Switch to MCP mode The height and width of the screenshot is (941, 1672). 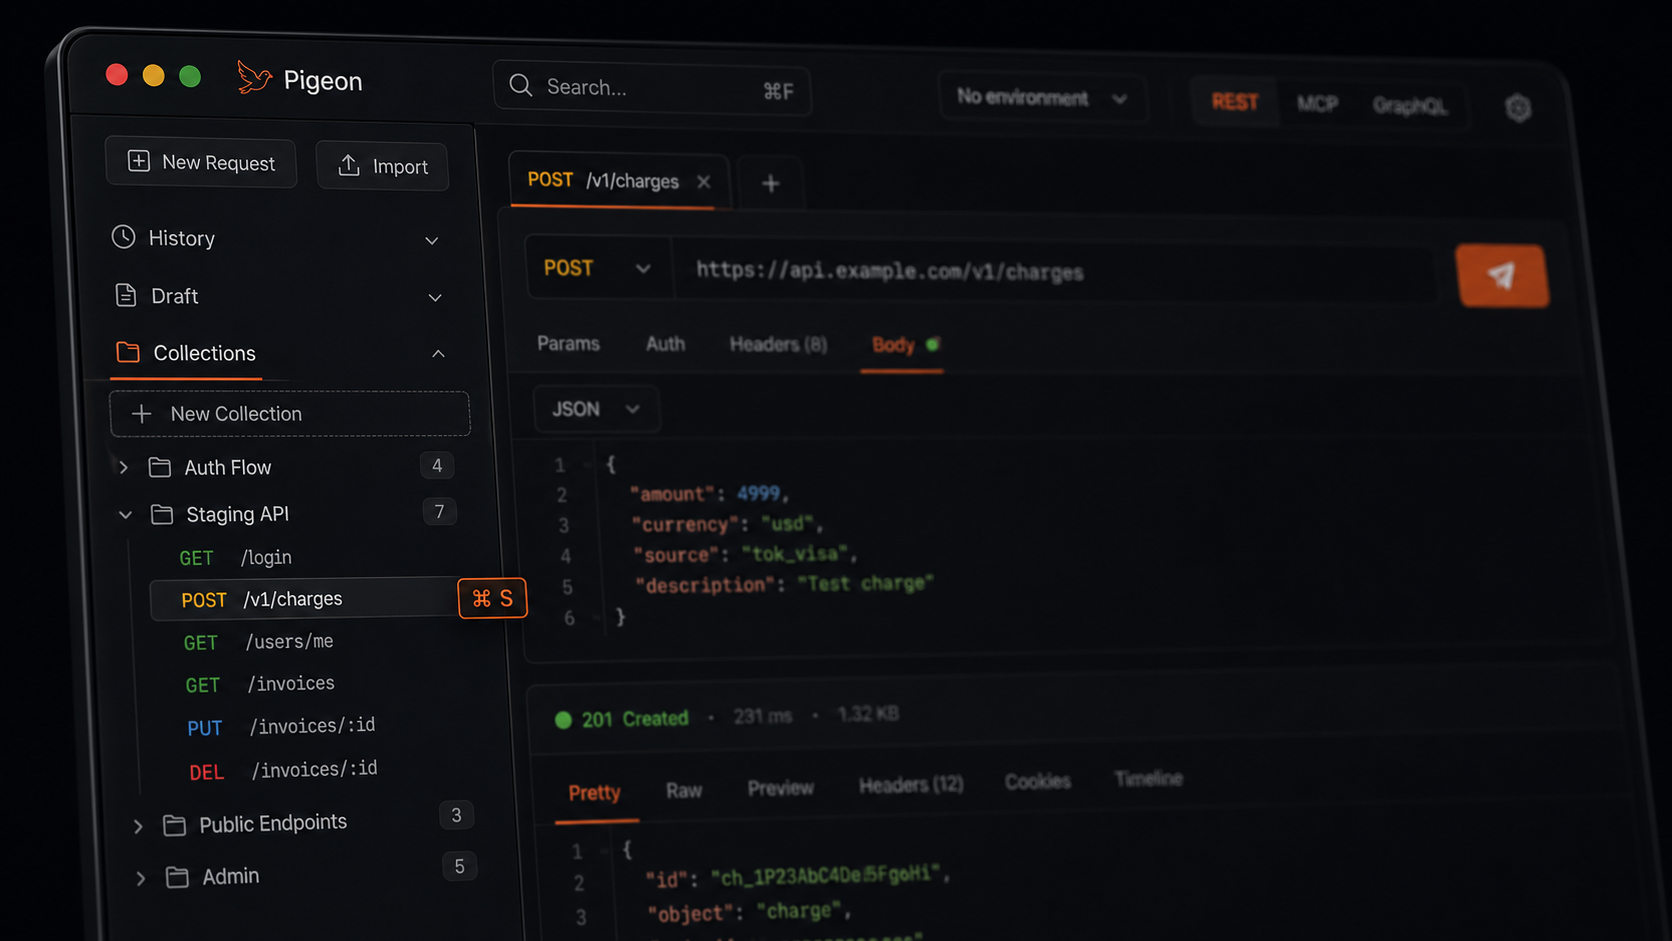click(1317, 104)
